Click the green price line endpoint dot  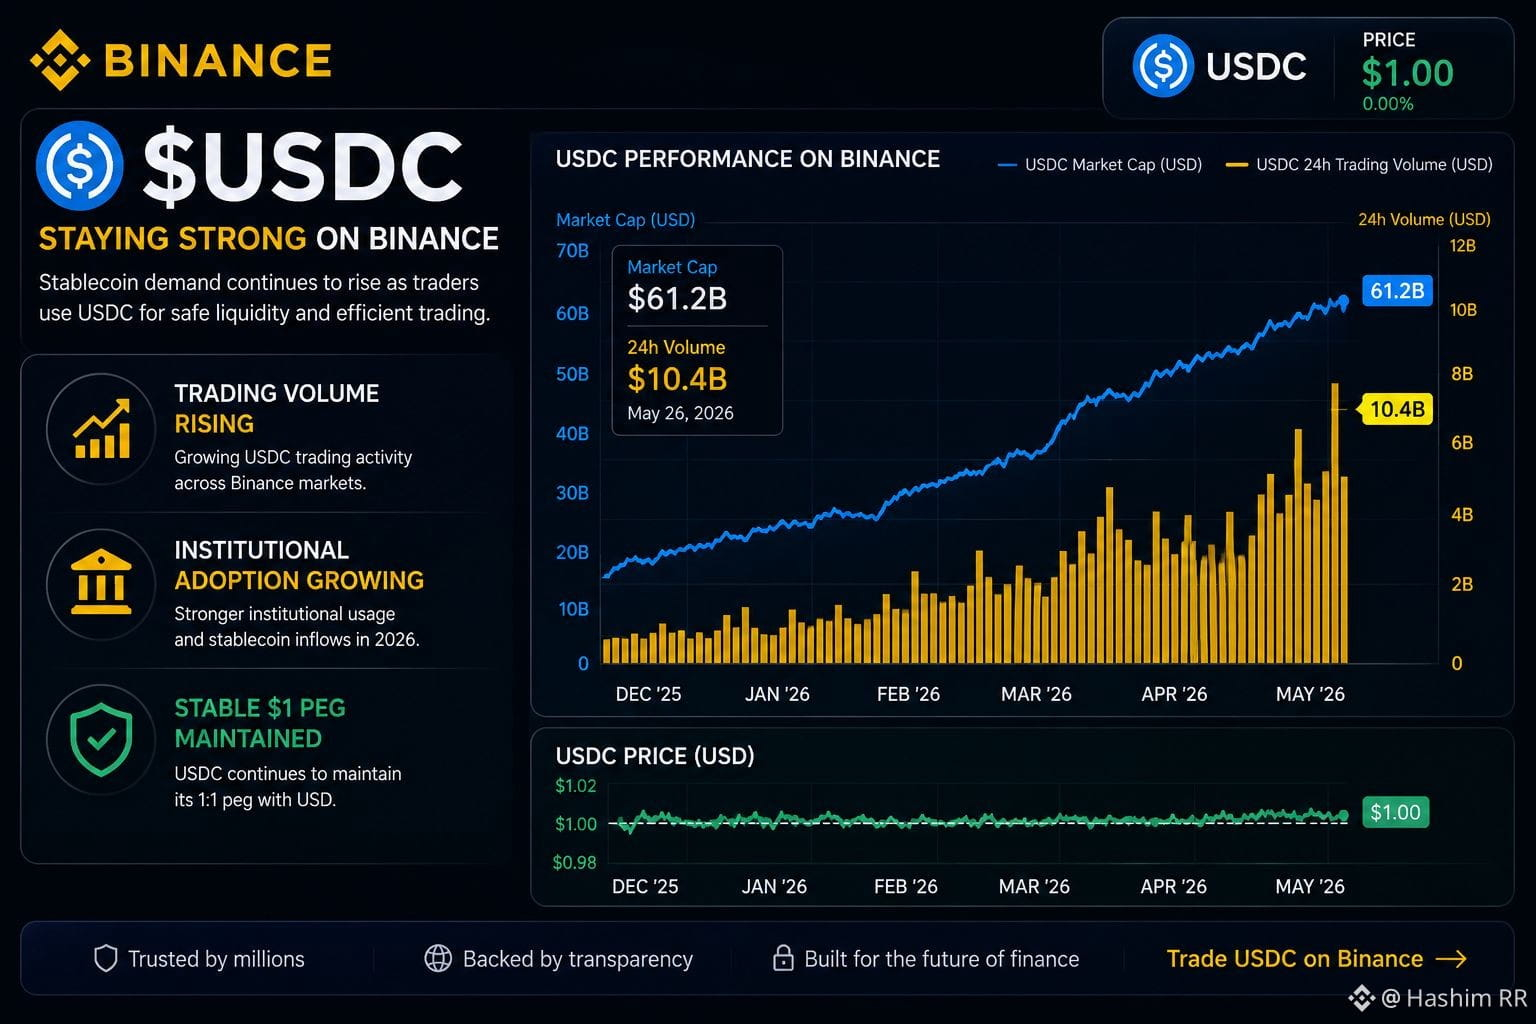coord(1342,816)
